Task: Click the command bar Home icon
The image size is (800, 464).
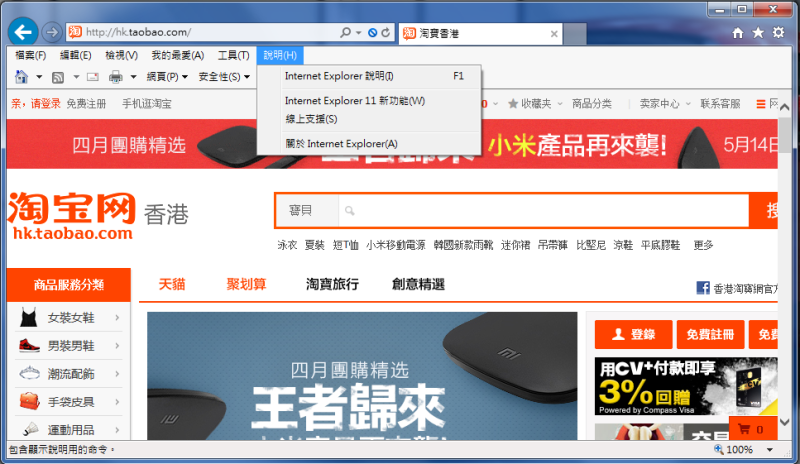Action: (21, 77)
